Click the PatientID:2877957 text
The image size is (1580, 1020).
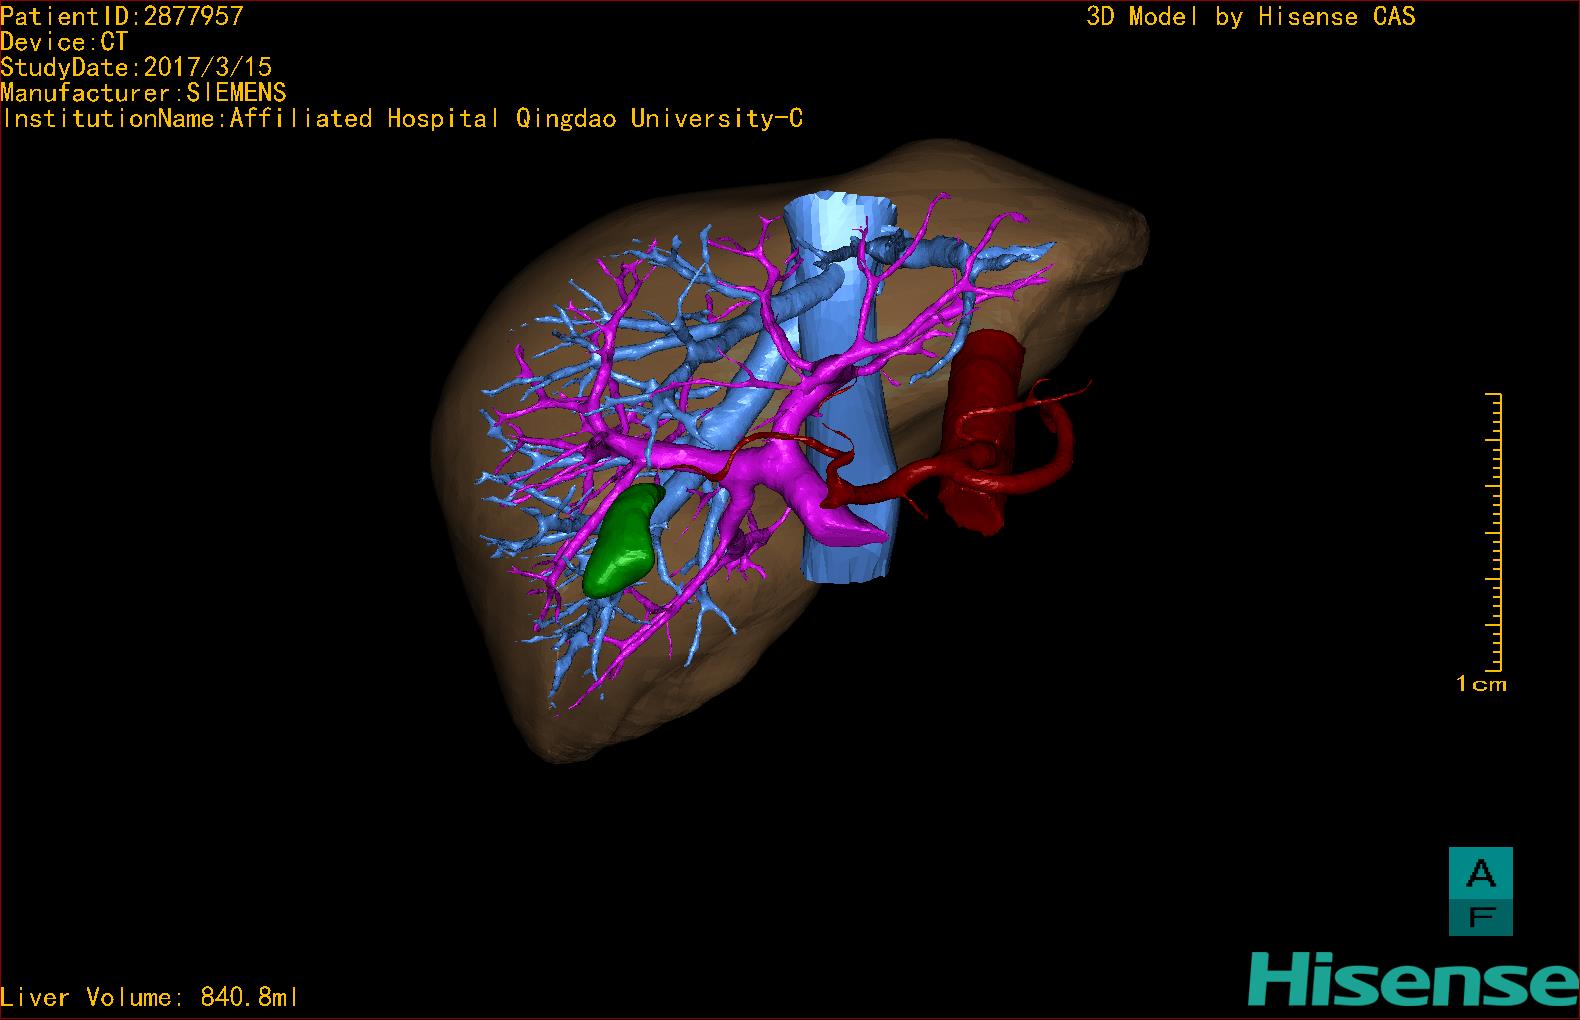[122, 15]
